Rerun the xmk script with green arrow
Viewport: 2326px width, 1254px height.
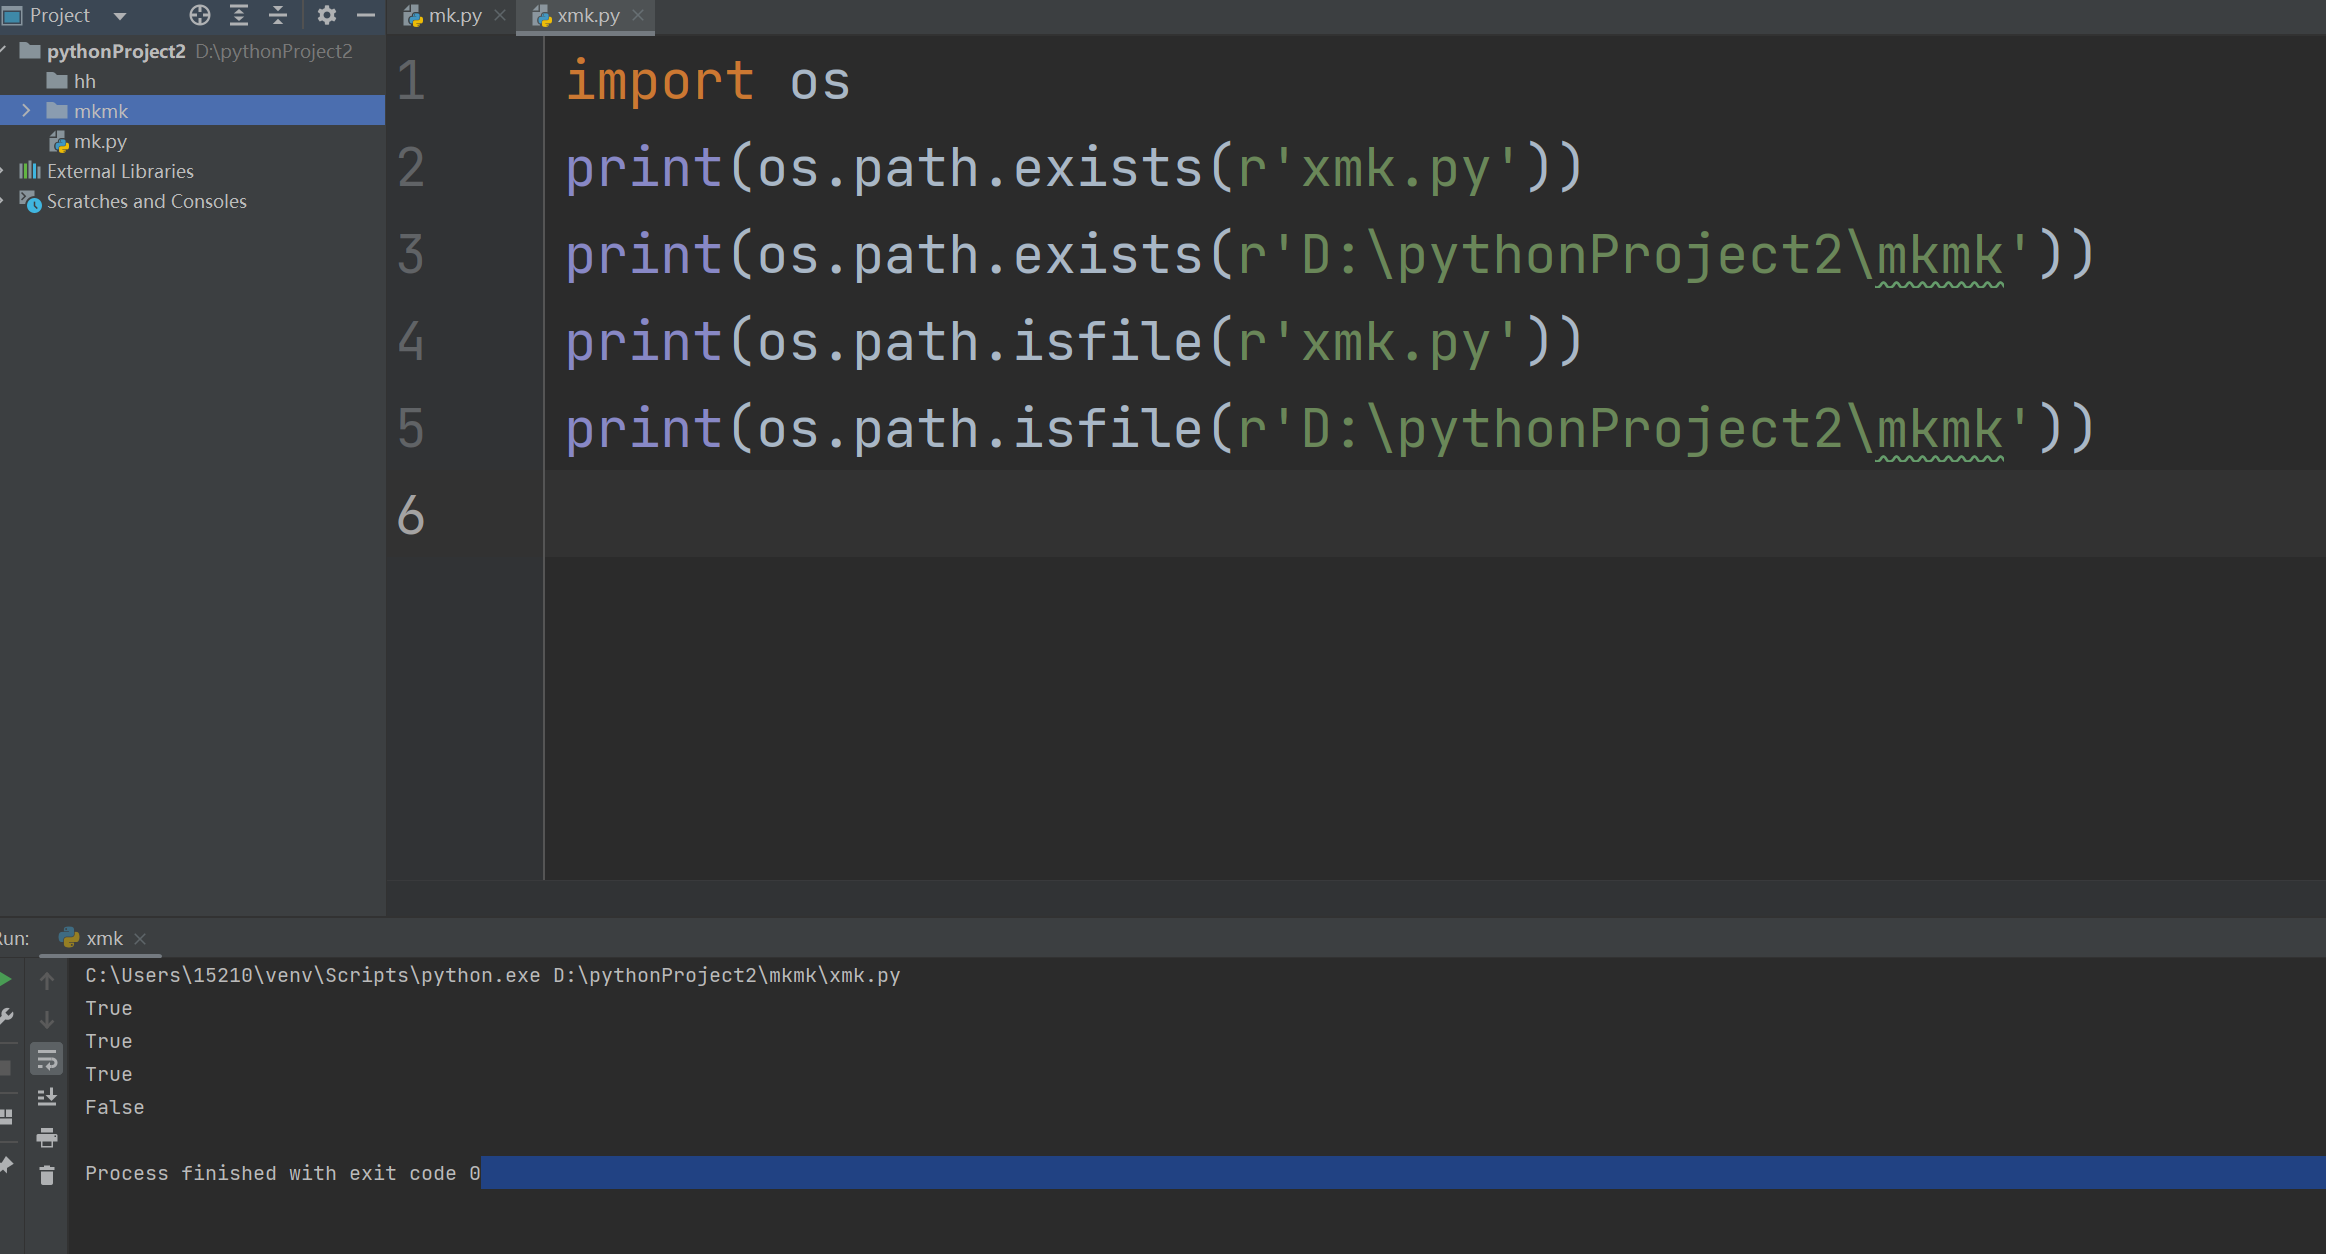[x=6, y=979]
